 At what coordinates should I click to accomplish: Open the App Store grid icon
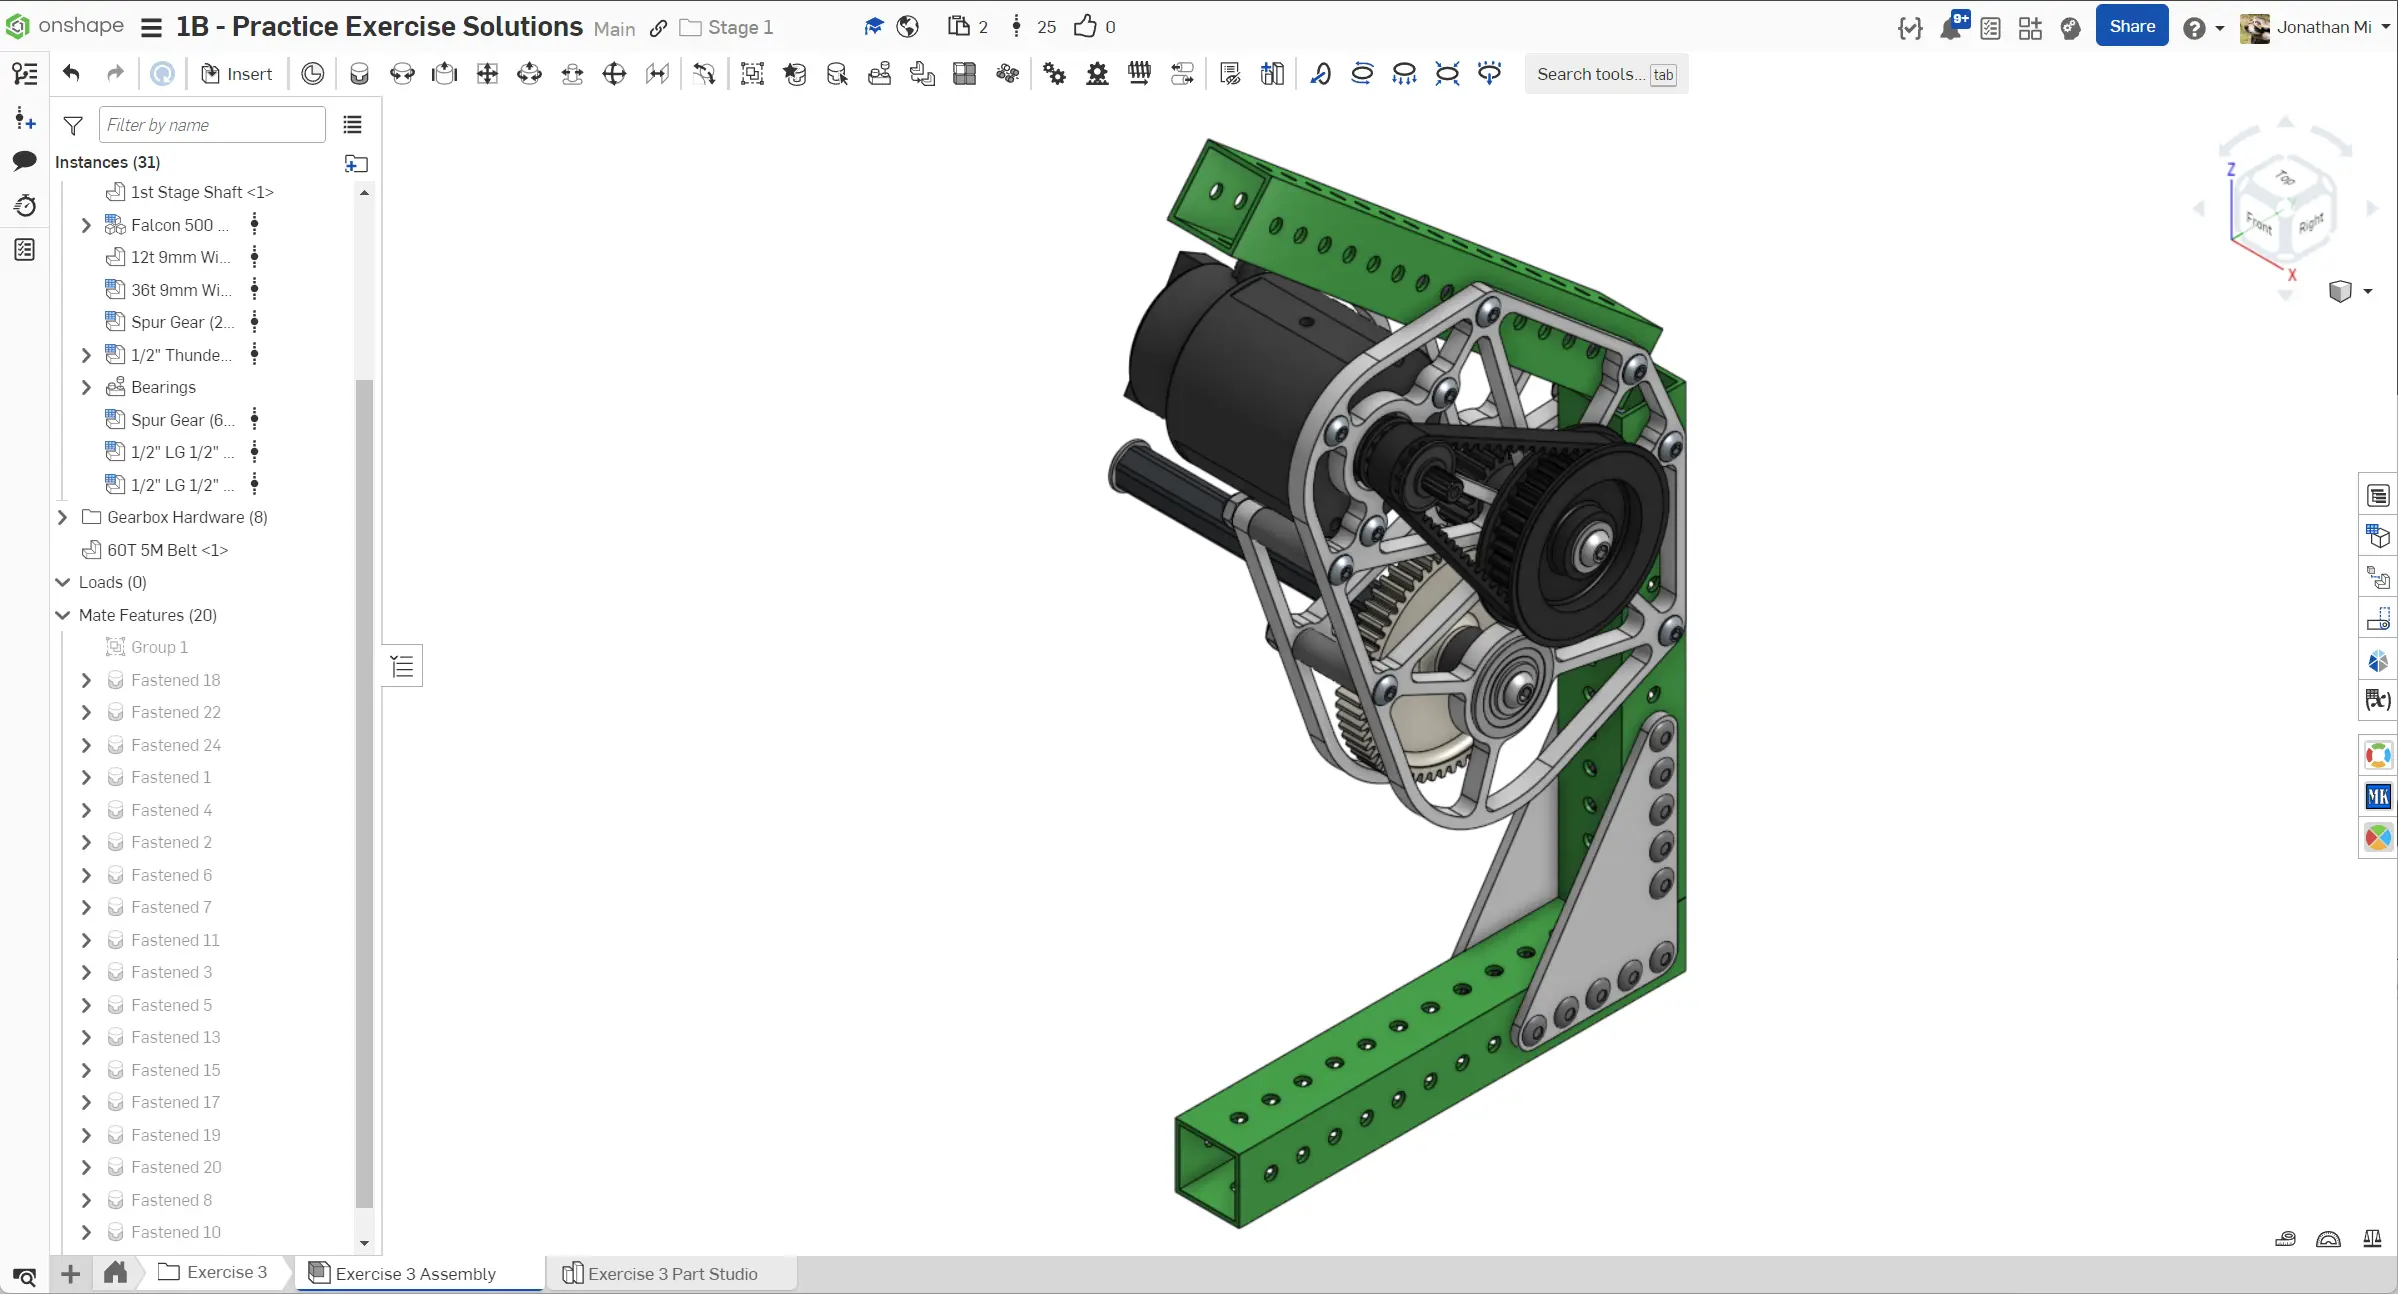coord(2030,27)
